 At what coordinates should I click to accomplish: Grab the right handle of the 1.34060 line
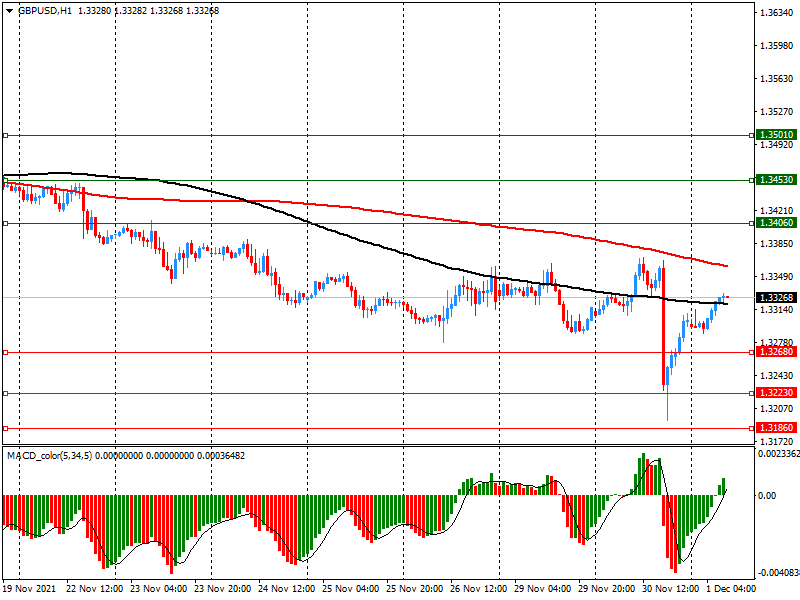pos(752,223)
